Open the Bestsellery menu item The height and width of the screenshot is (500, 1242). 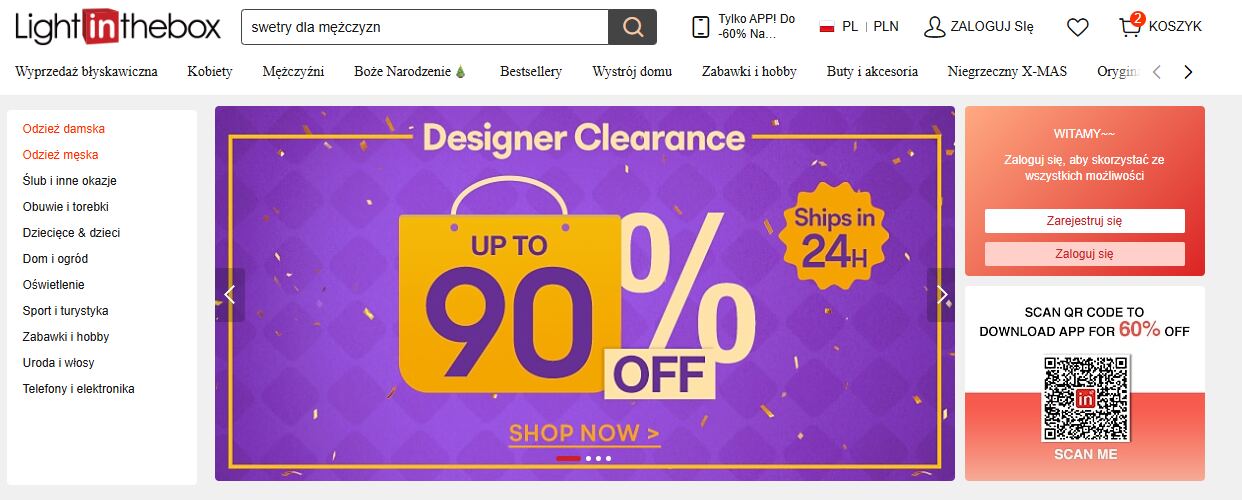coord(531,71)
